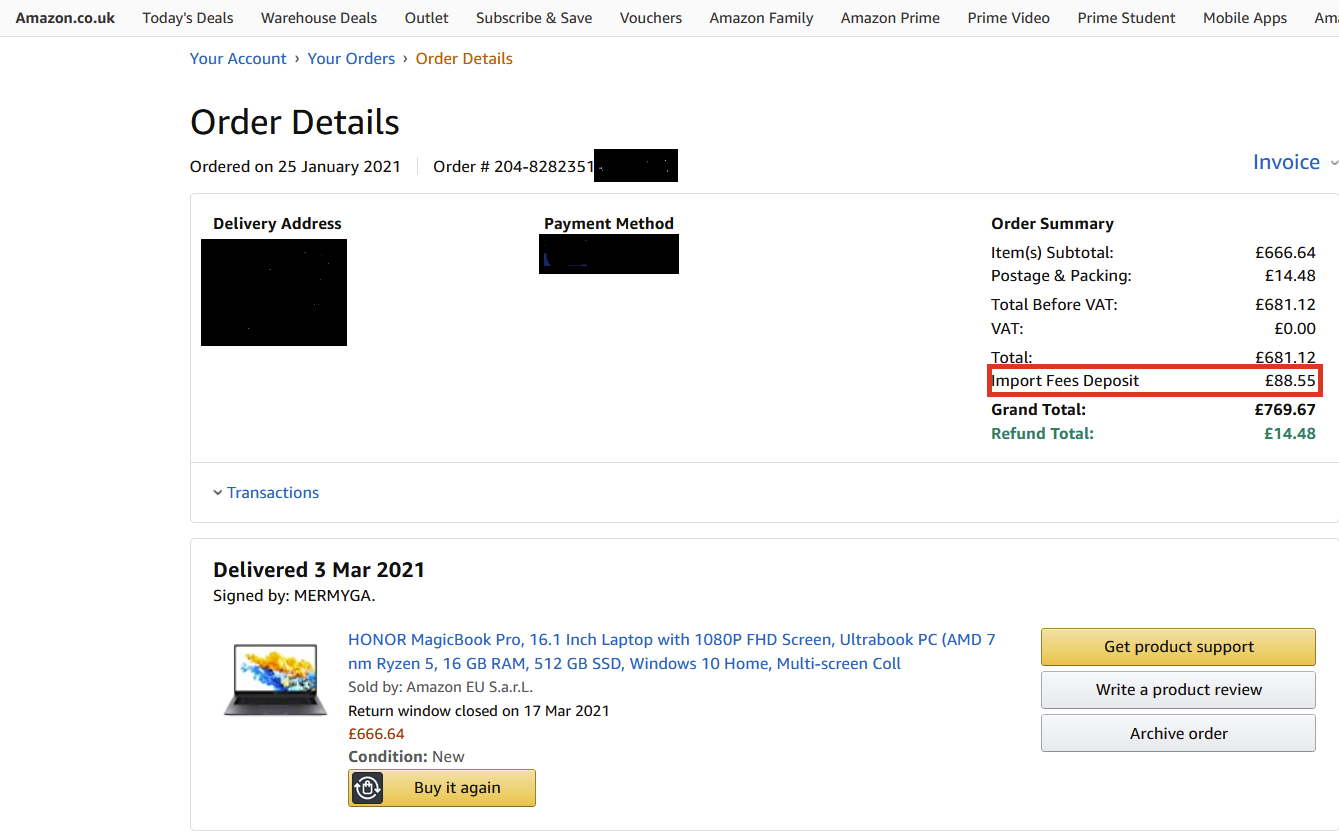The height and width of the screenshot is (831, 1339).
Task: Open Your Account breadcrumb link
Action: click(238, 58)
